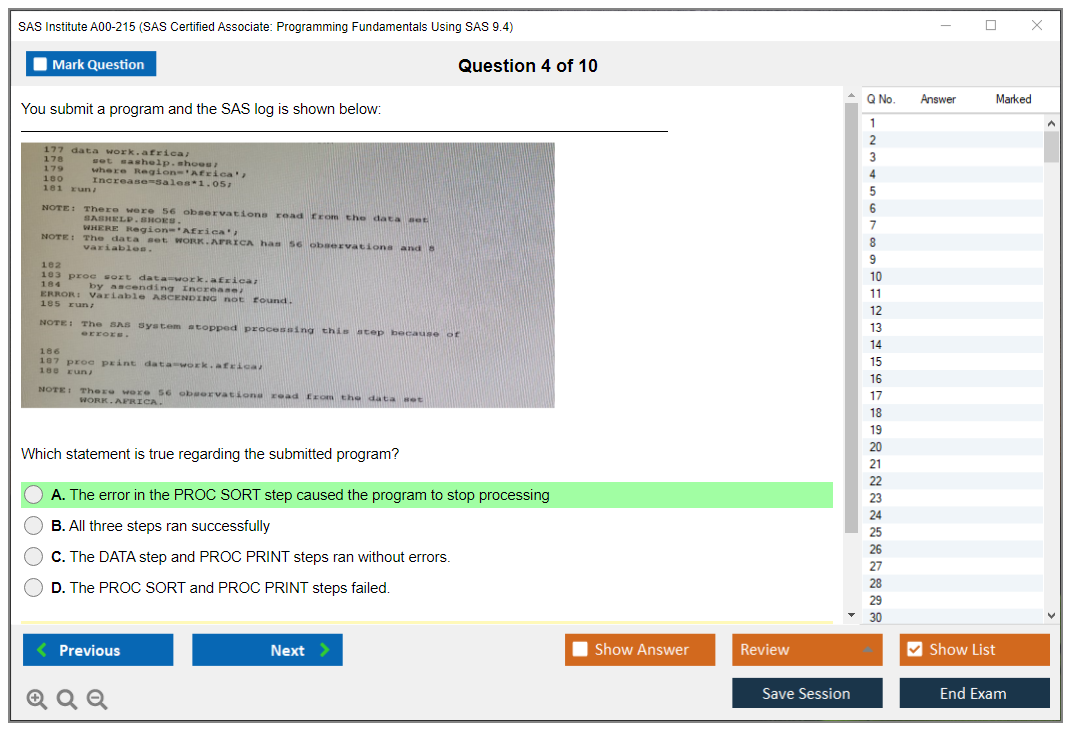Click the zoom in magnifier icon

coord(37,700)
